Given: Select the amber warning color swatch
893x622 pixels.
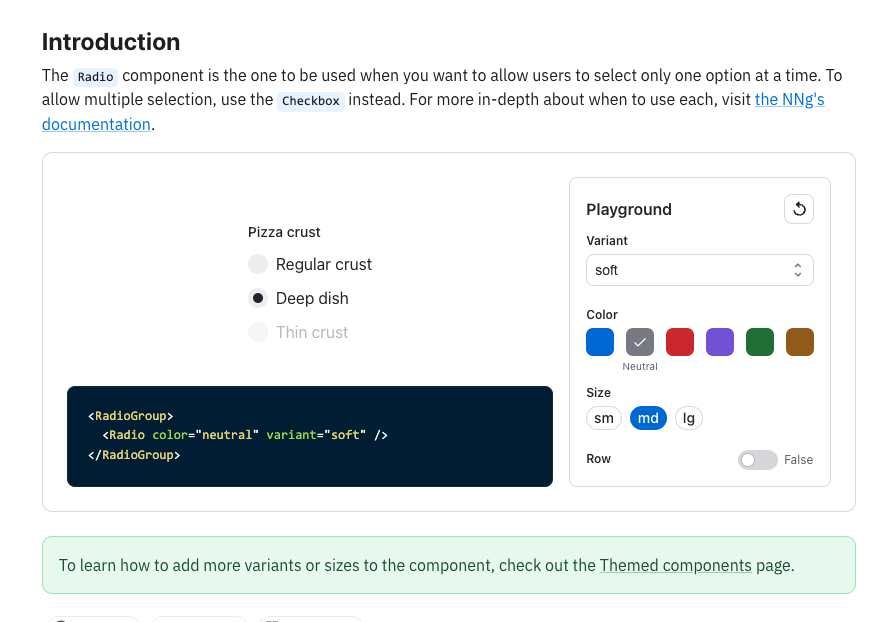Looking at the screenshot, I should 800,342.
